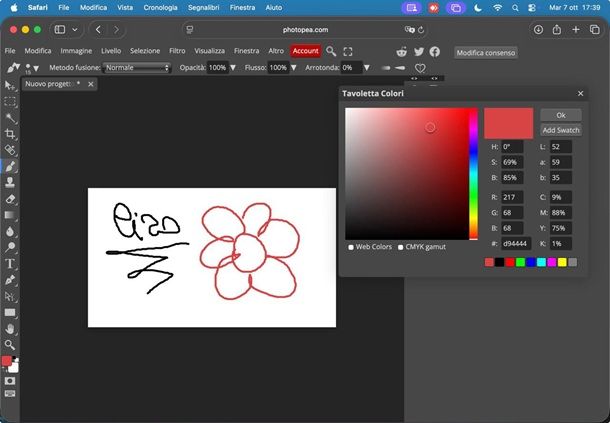
Task: Expand the Opacità value dropdown arrow
Action: [233, 68]
